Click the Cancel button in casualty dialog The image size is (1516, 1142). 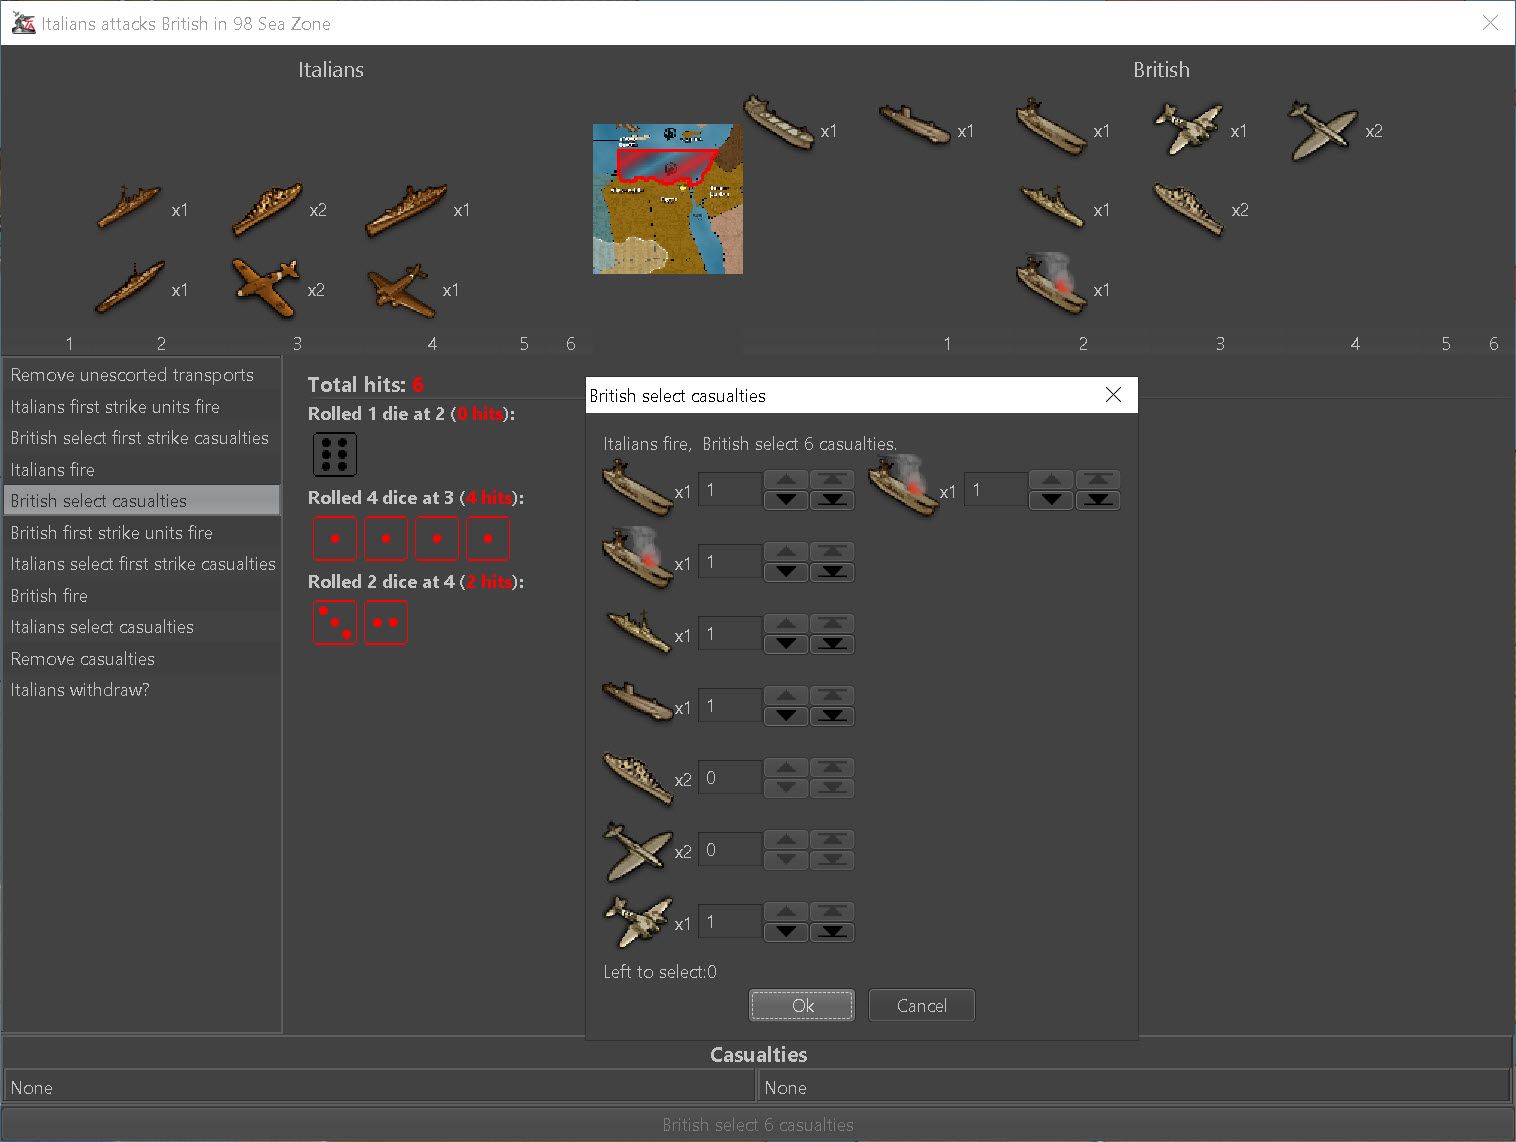pyautogui.click(x=921, y=1005)
